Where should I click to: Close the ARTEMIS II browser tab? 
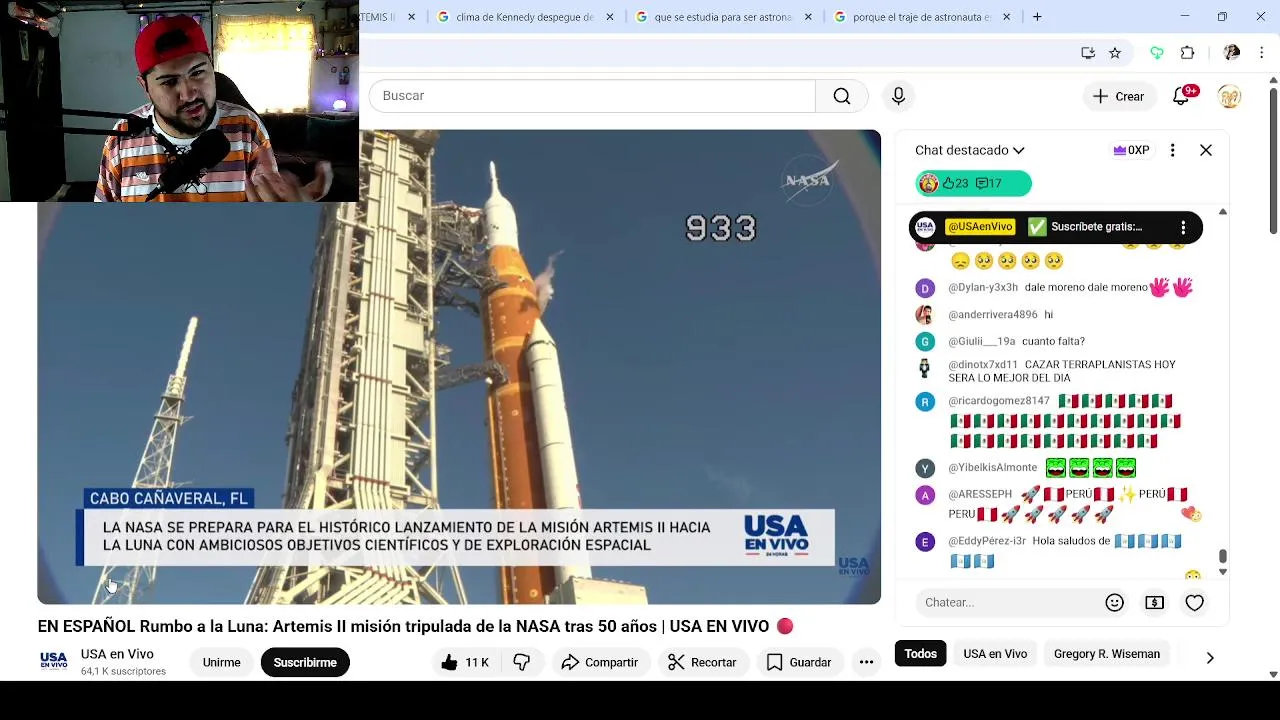(x=411, y=17)
